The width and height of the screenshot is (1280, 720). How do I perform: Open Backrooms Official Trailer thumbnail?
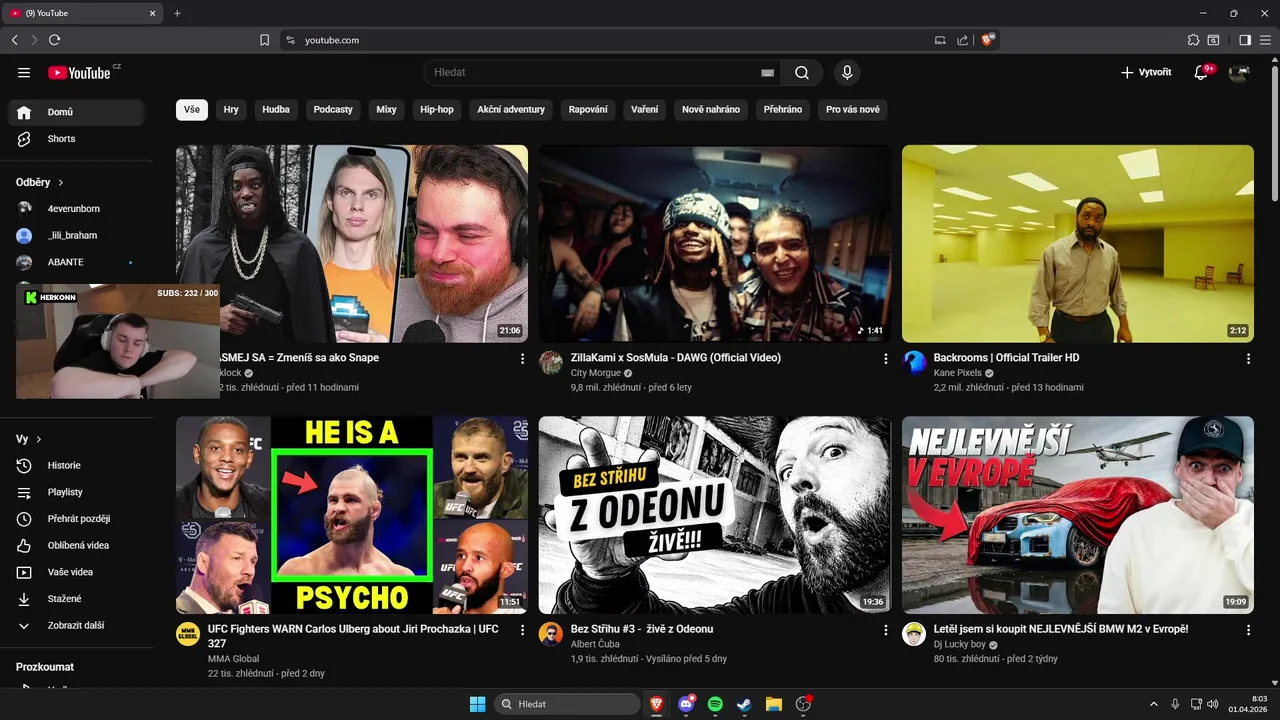click(x=1078, y=244)
